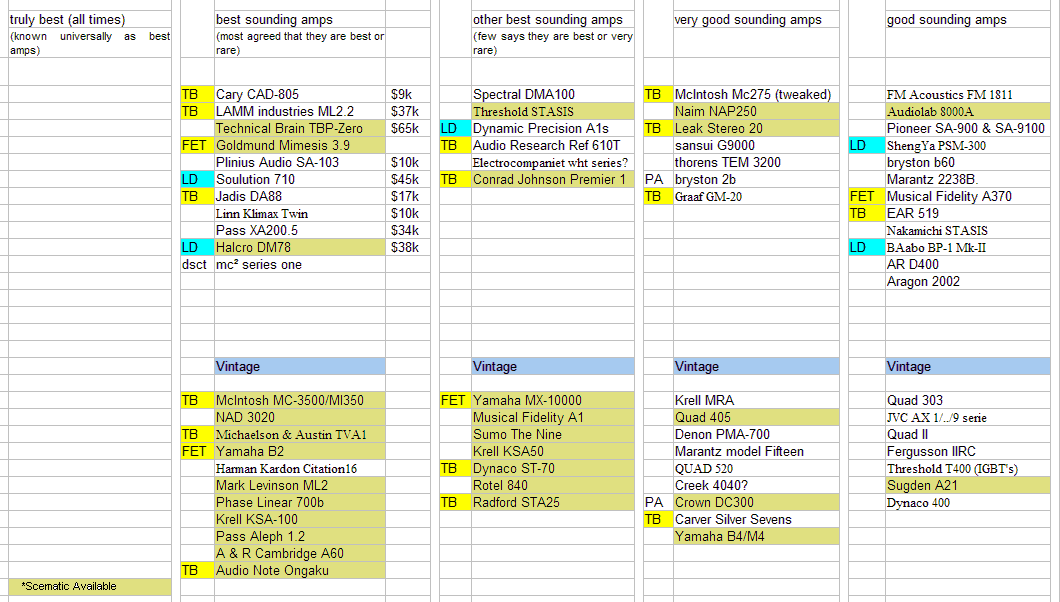Click the yellow FET cell beside Goldmund Mimesis

tap(197, 145)
